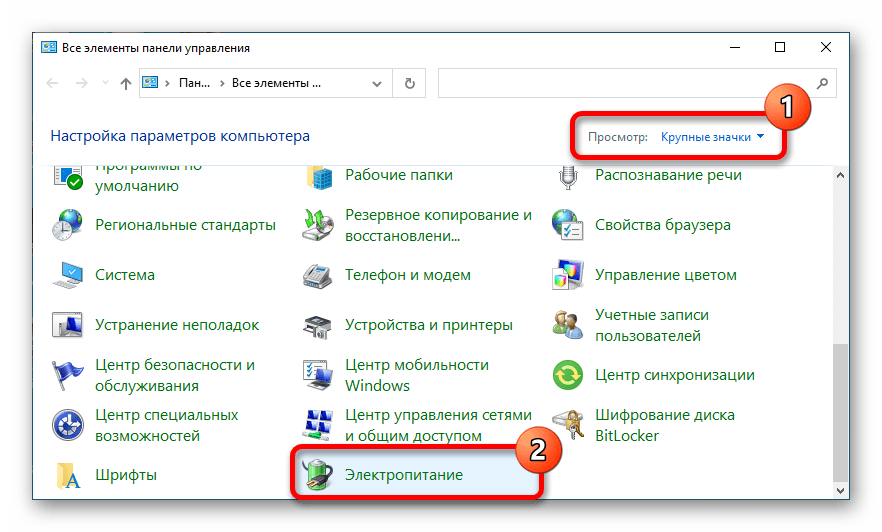
Task: Open Центр специальных возможностей icon
Action: (x=68, y=424)
